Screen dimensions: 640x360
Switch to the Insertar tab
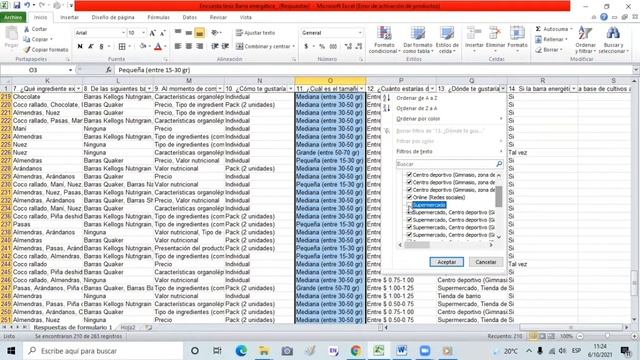[69, 18]
